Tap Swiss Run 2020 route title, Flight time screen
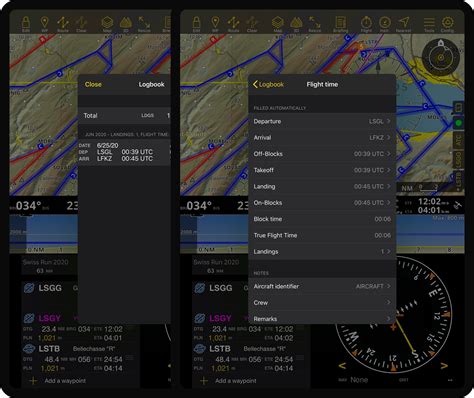 pos(216,262)
